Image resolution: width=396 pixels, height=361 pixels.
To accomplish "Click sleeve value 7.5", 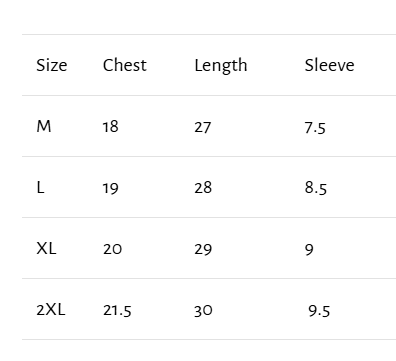I will coord(315,128).
